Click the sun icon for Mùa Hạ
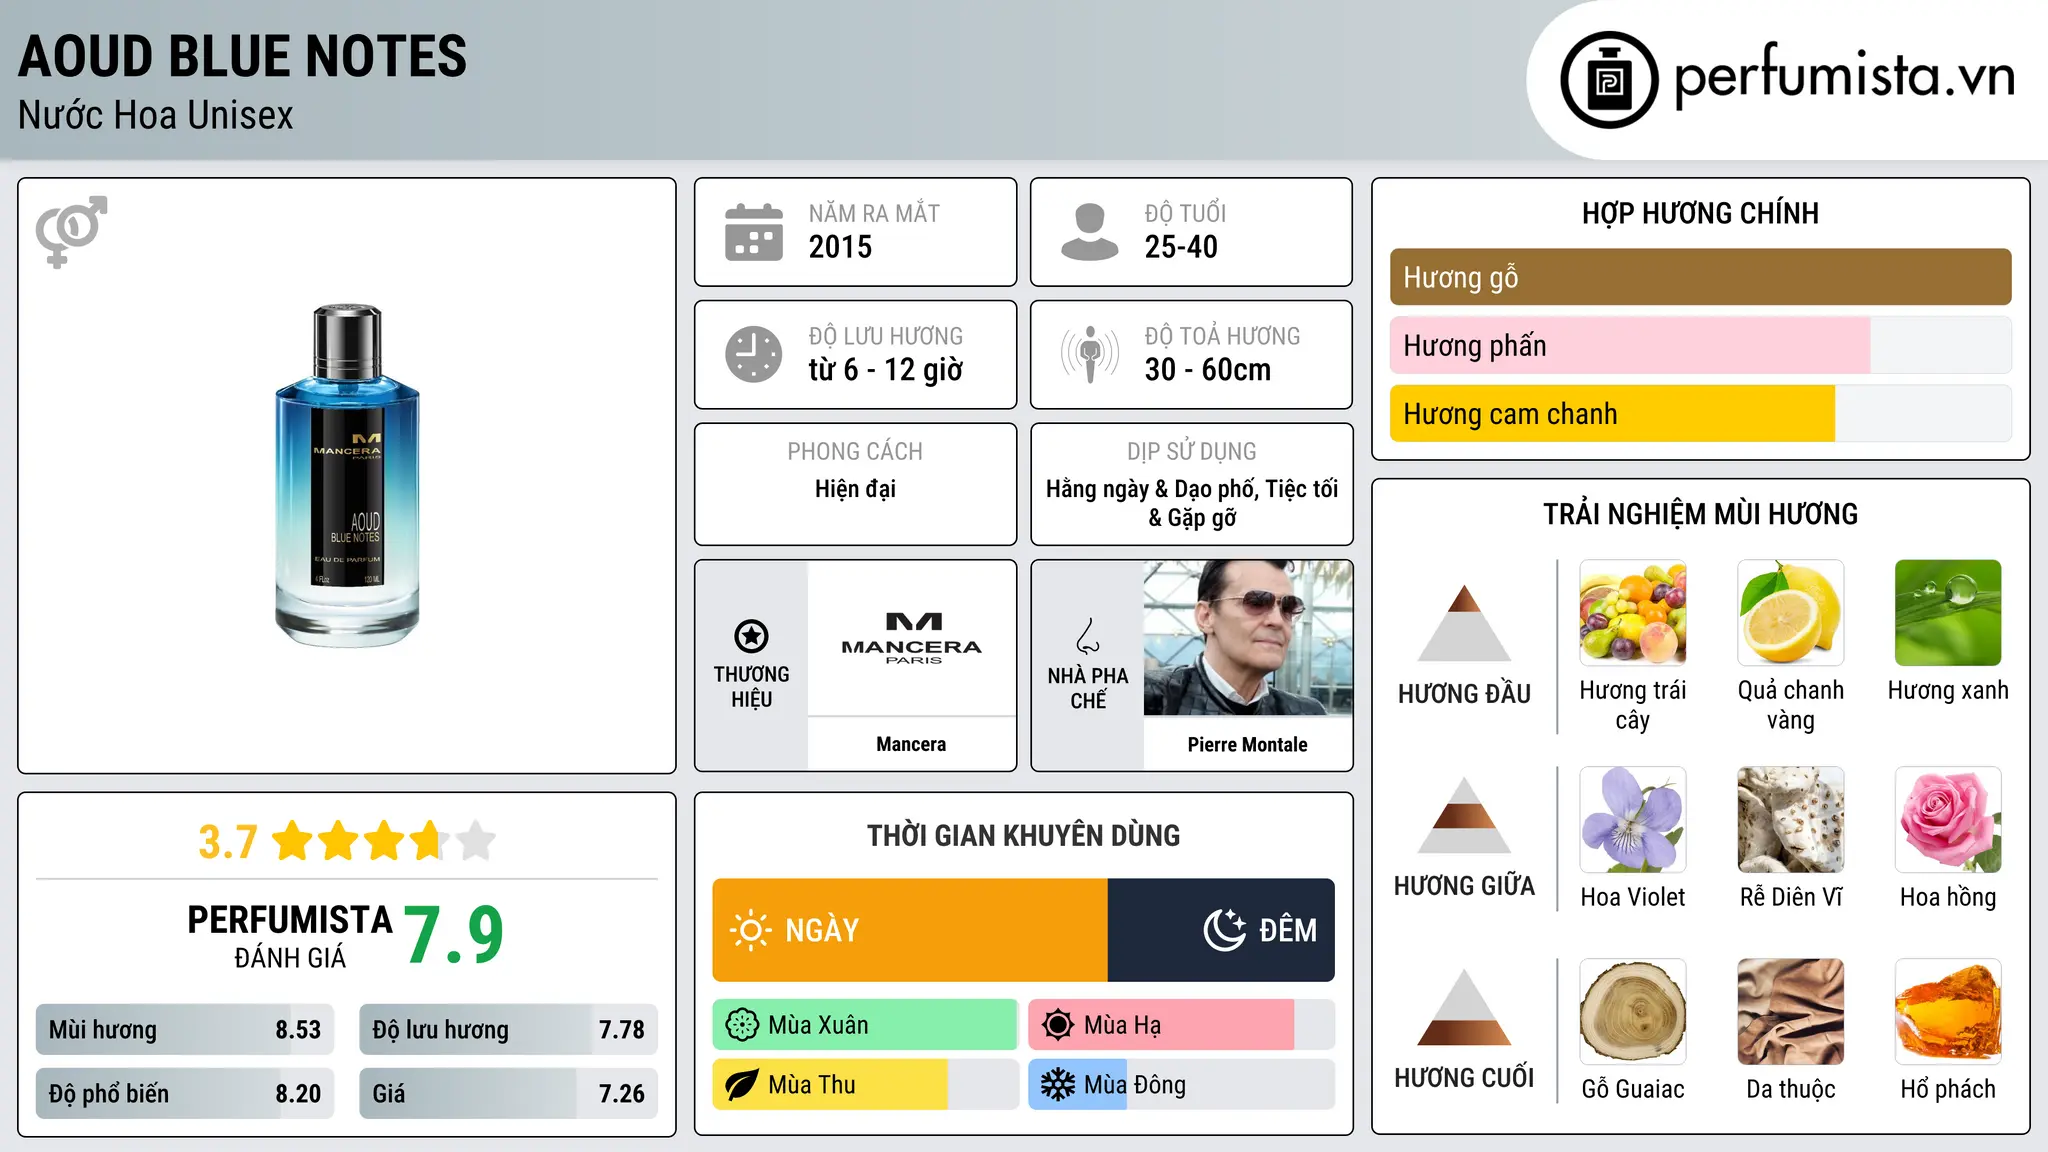 pos(1058,1025)
